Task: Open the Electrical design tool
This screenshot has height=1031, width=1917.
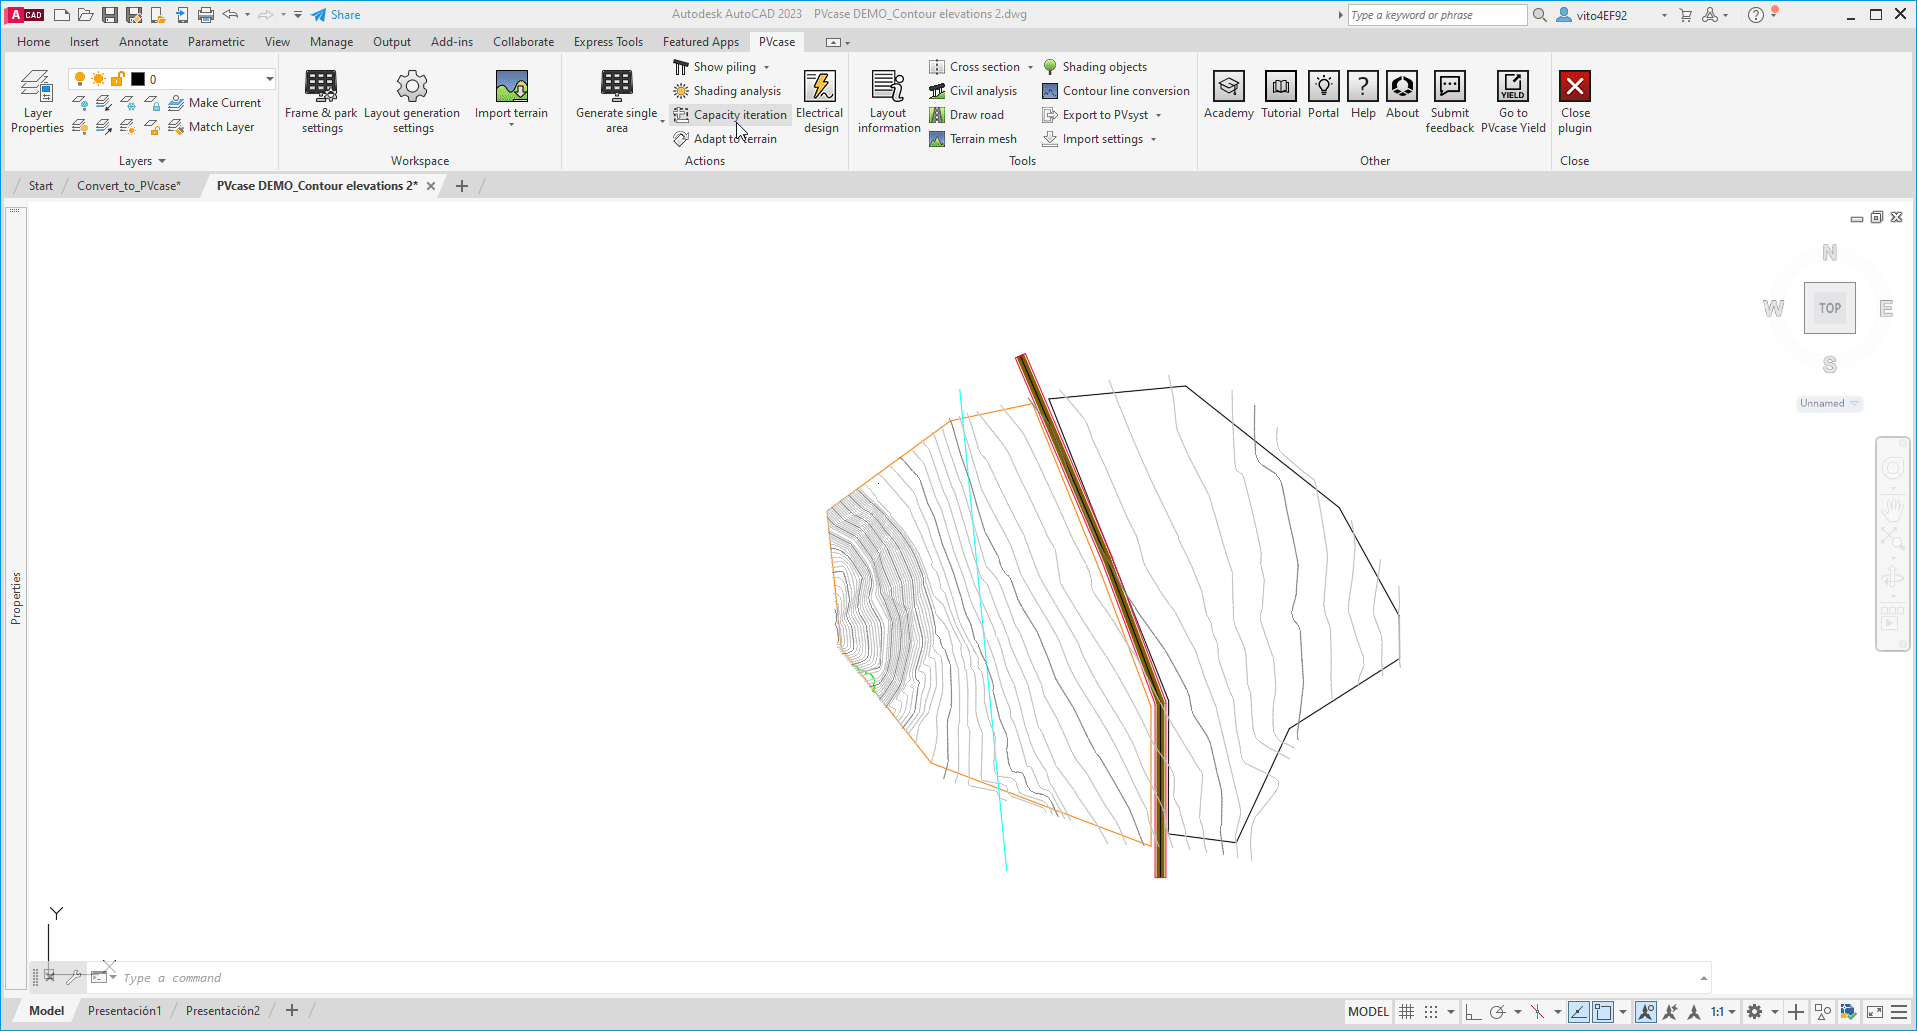Action: click(819, 87)
